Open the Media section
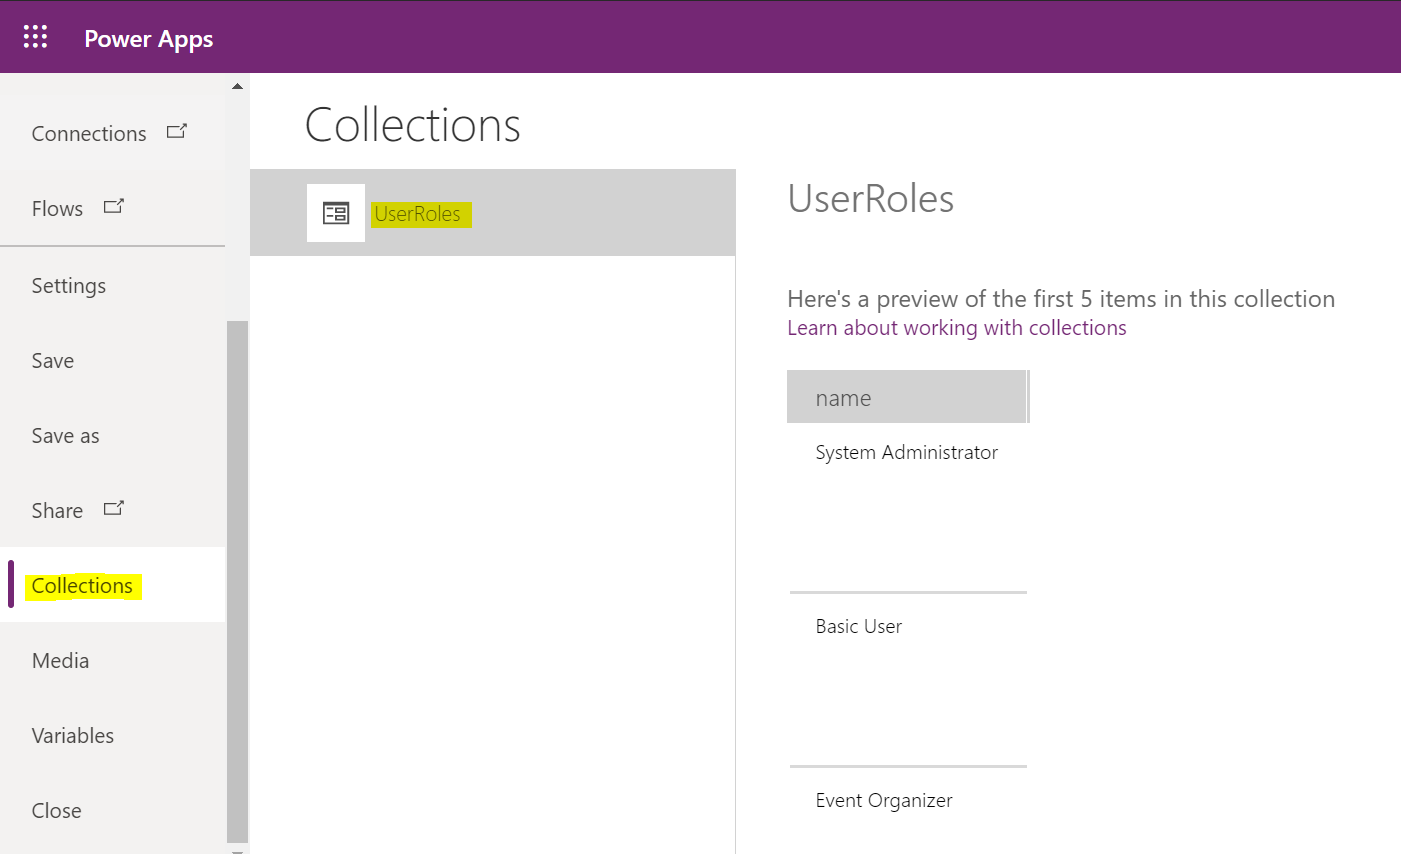Viewport: 1401px width, 854px height. [60, 661]
